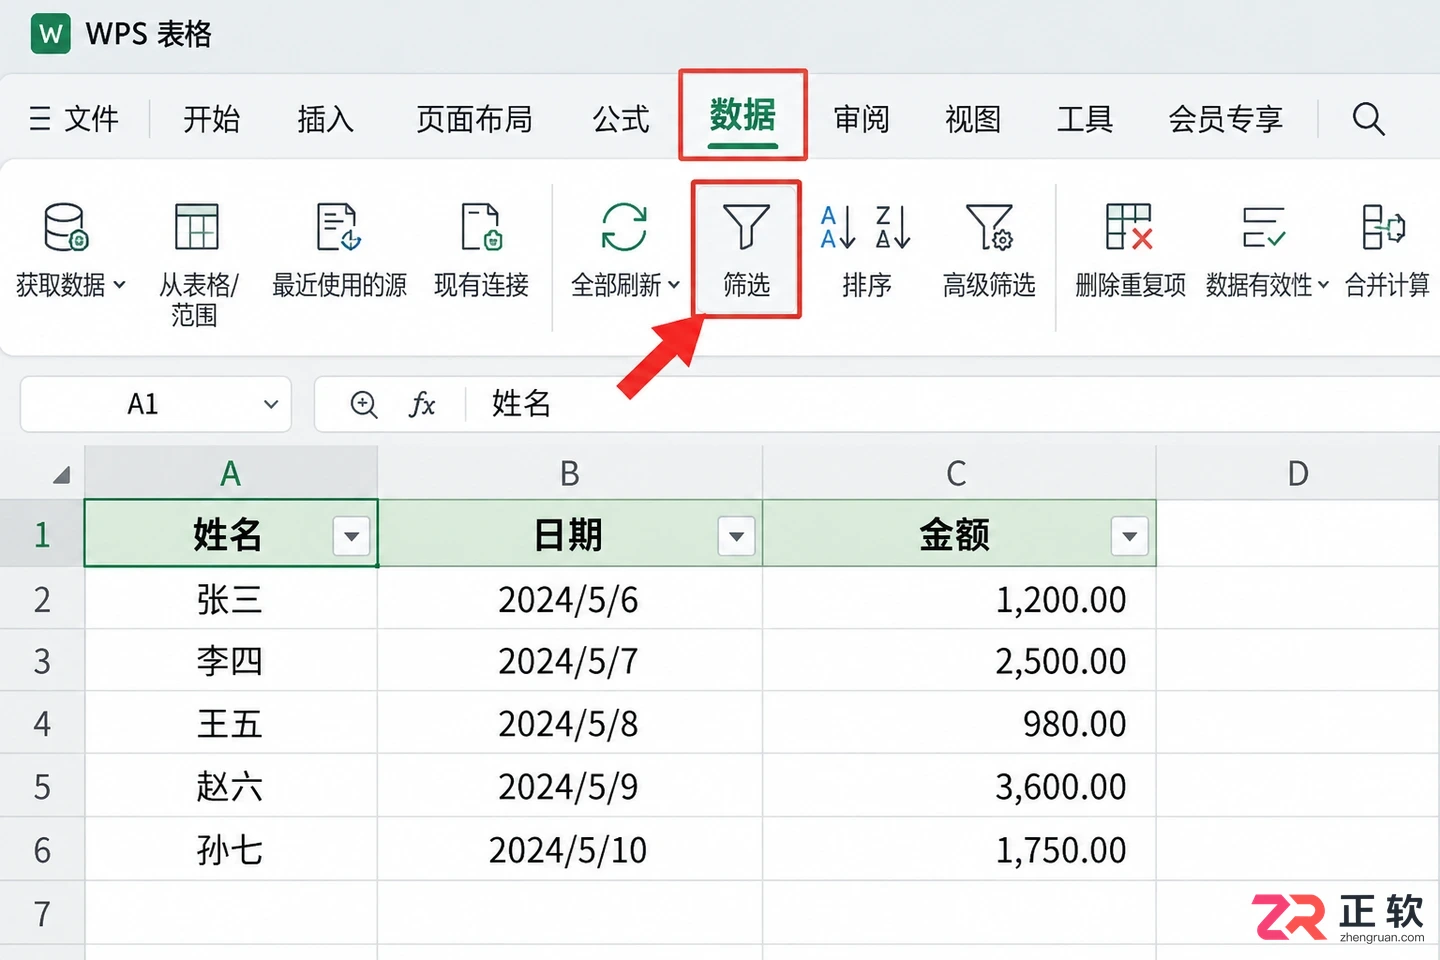
Task: Sort descending with the Z-A icon
Action: click(x=893, y=227)
